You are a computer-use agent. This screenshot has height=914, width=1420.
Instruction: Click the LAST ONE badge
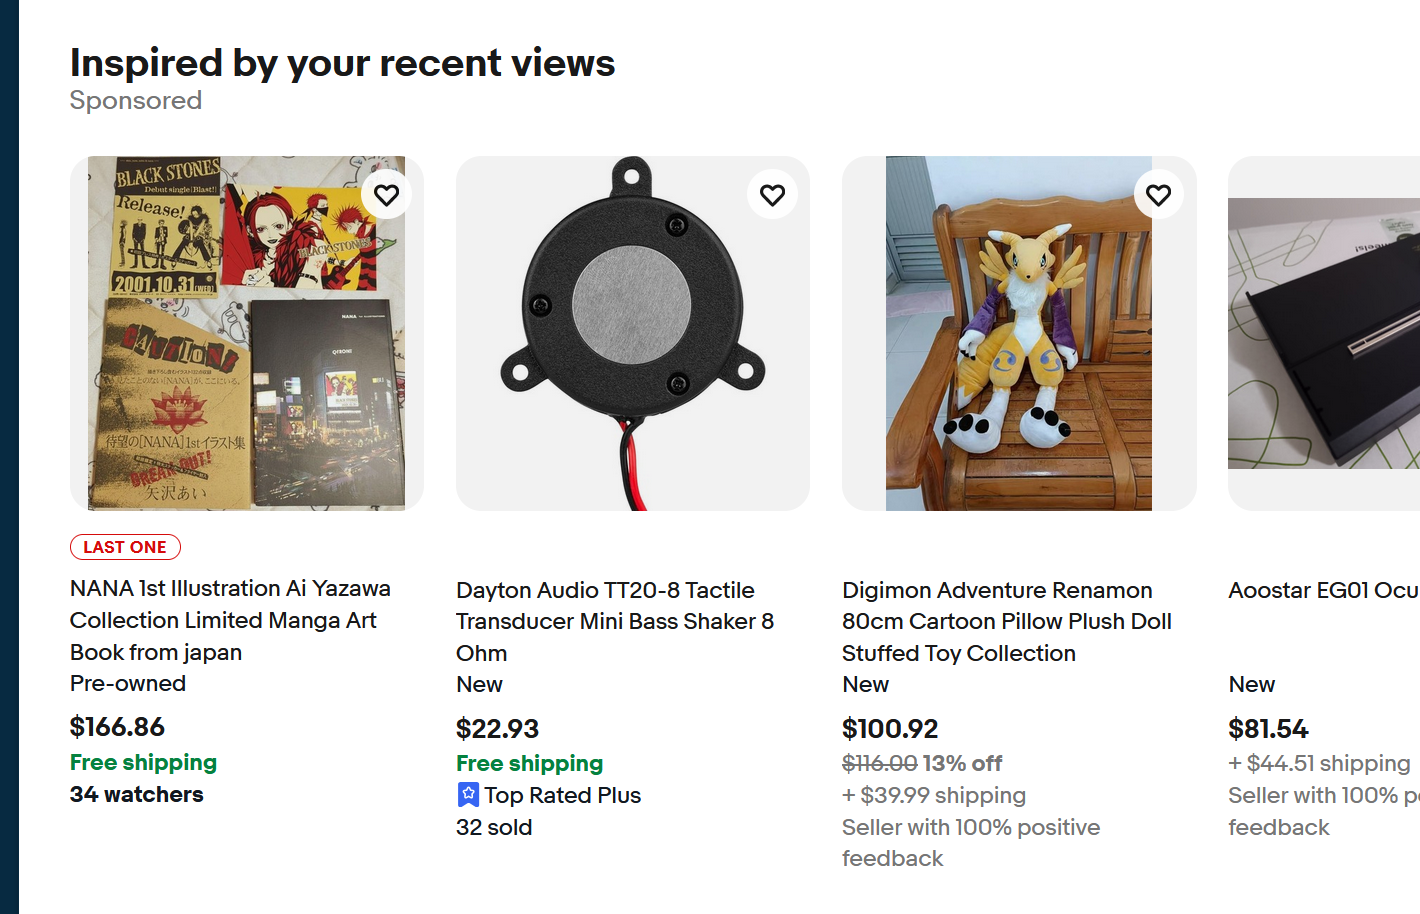point(125,547)
